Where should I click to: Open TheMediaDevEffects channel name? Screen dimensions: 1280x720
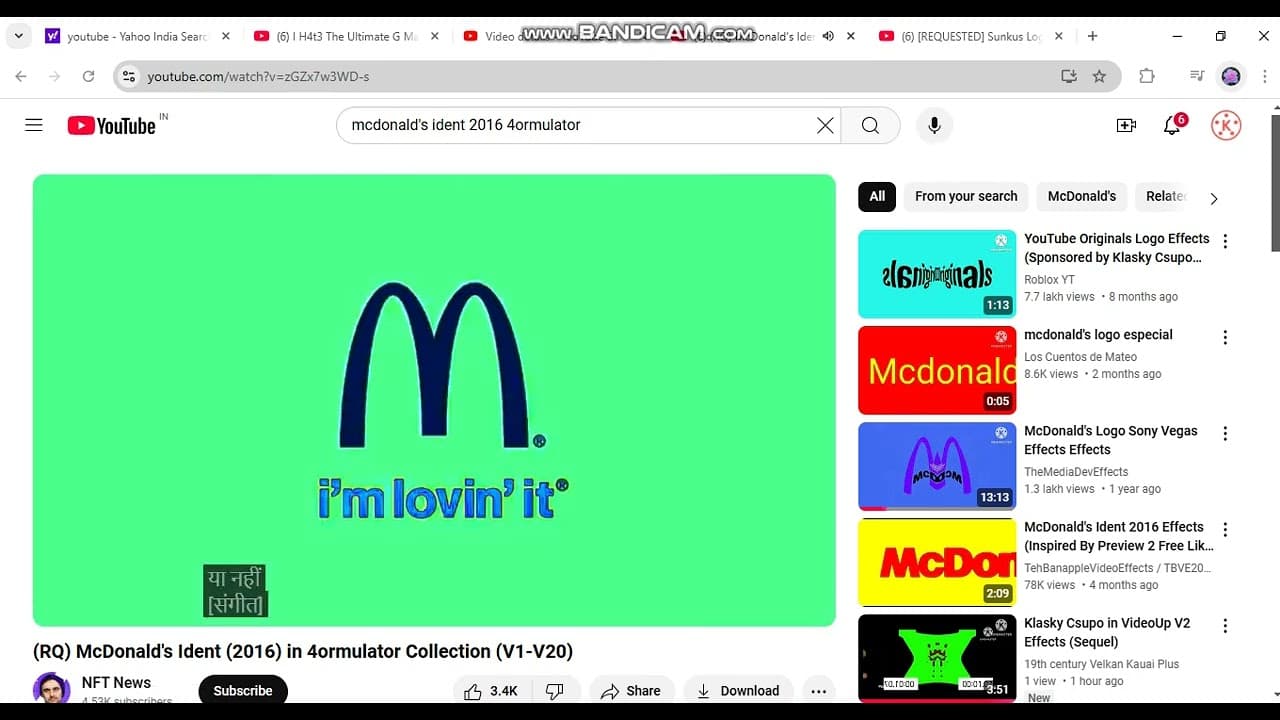1076,472
